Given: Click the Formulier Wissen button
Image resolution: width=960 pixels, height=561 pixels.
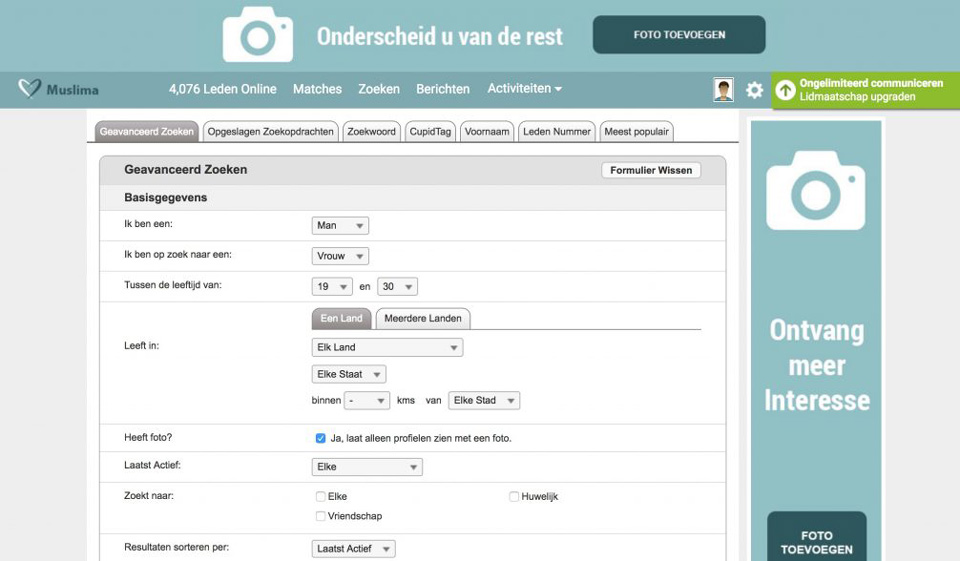Looking at the screenshot, I should pos(651,170).
